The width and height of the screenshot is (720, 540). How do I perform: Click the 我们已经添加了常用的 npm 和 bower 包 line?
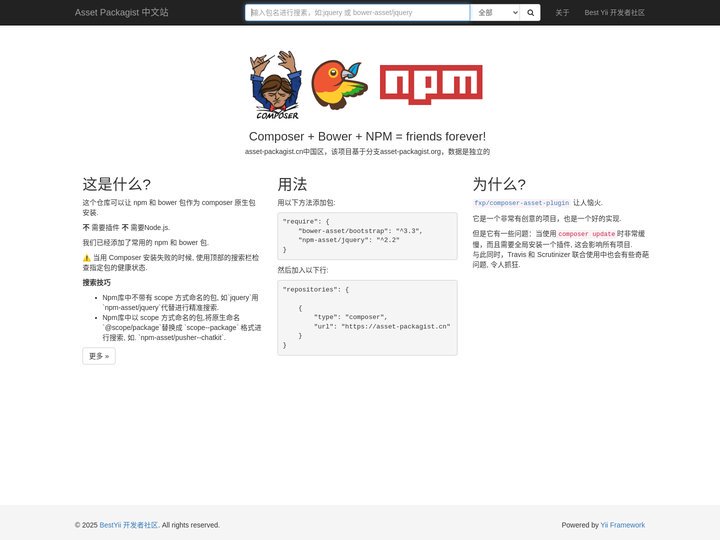146,242
